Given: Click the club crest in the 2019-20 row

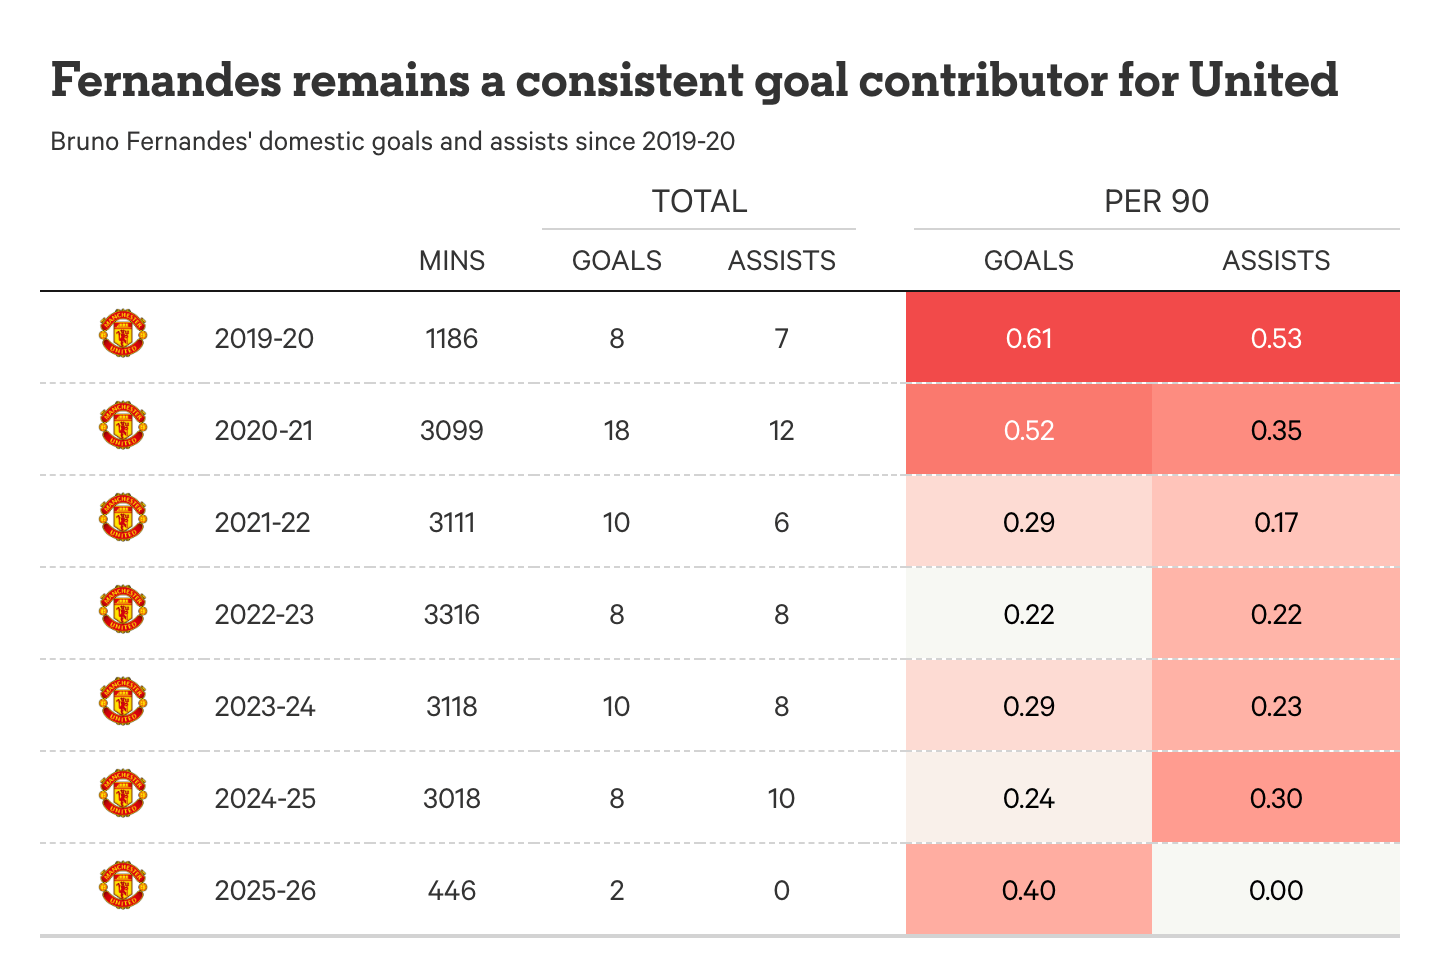Looking at the screenshot, I should (123, 334).
